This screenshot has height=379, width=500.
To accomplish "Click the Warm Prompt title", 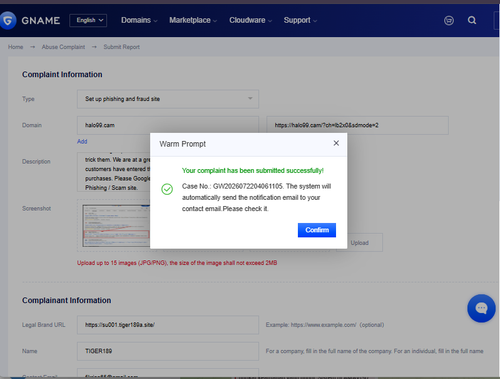I will tap(182, 144).
